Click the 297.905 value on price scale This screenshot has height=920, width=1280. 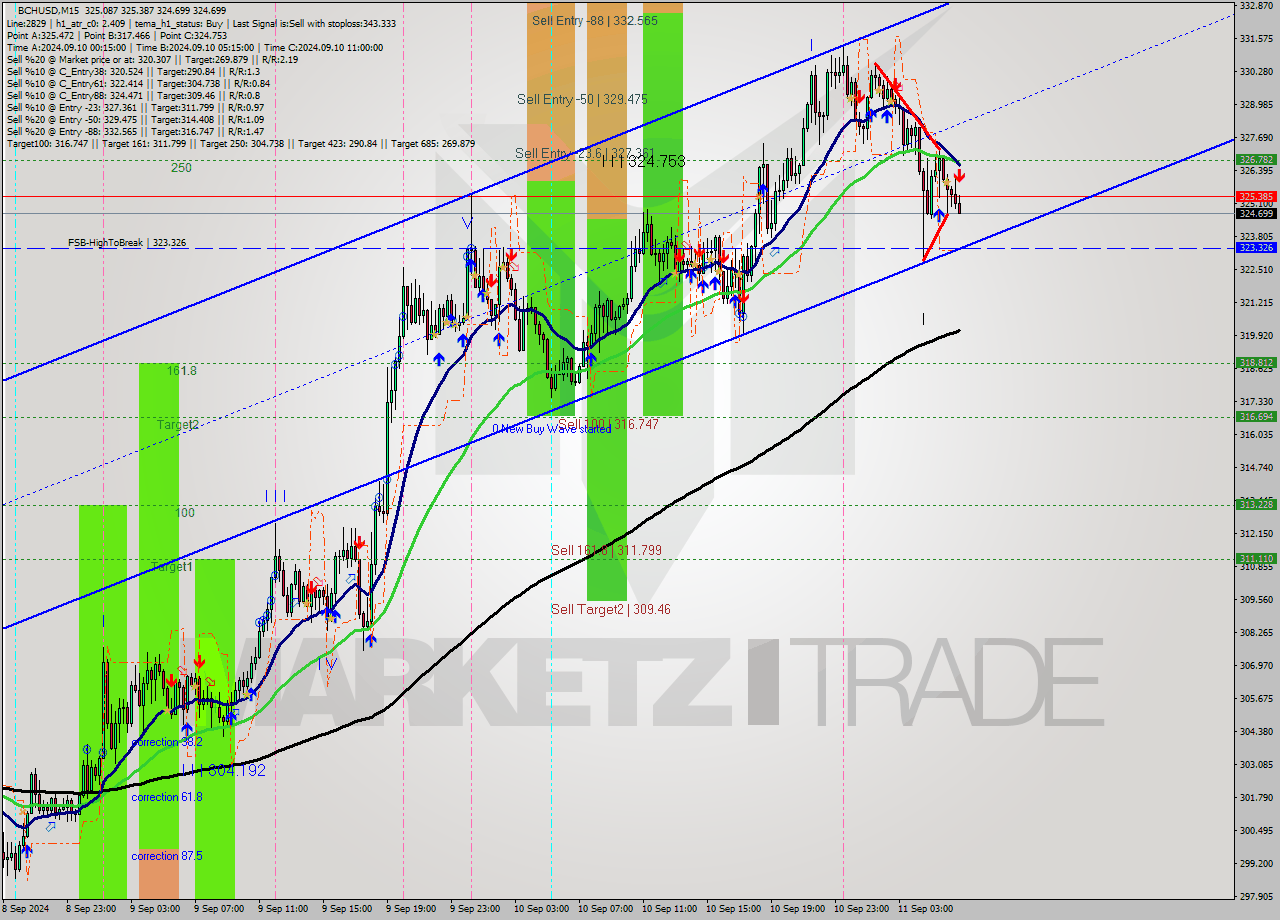pos(1256,896)
